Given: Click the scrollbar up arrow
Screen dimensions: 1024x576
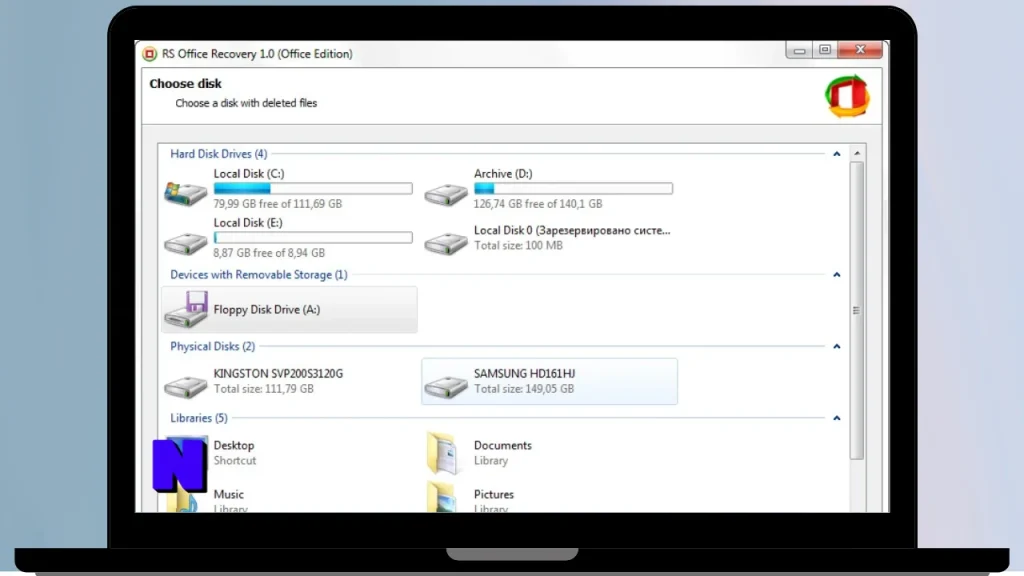Looking at the screenshot, I should (857, 153).
